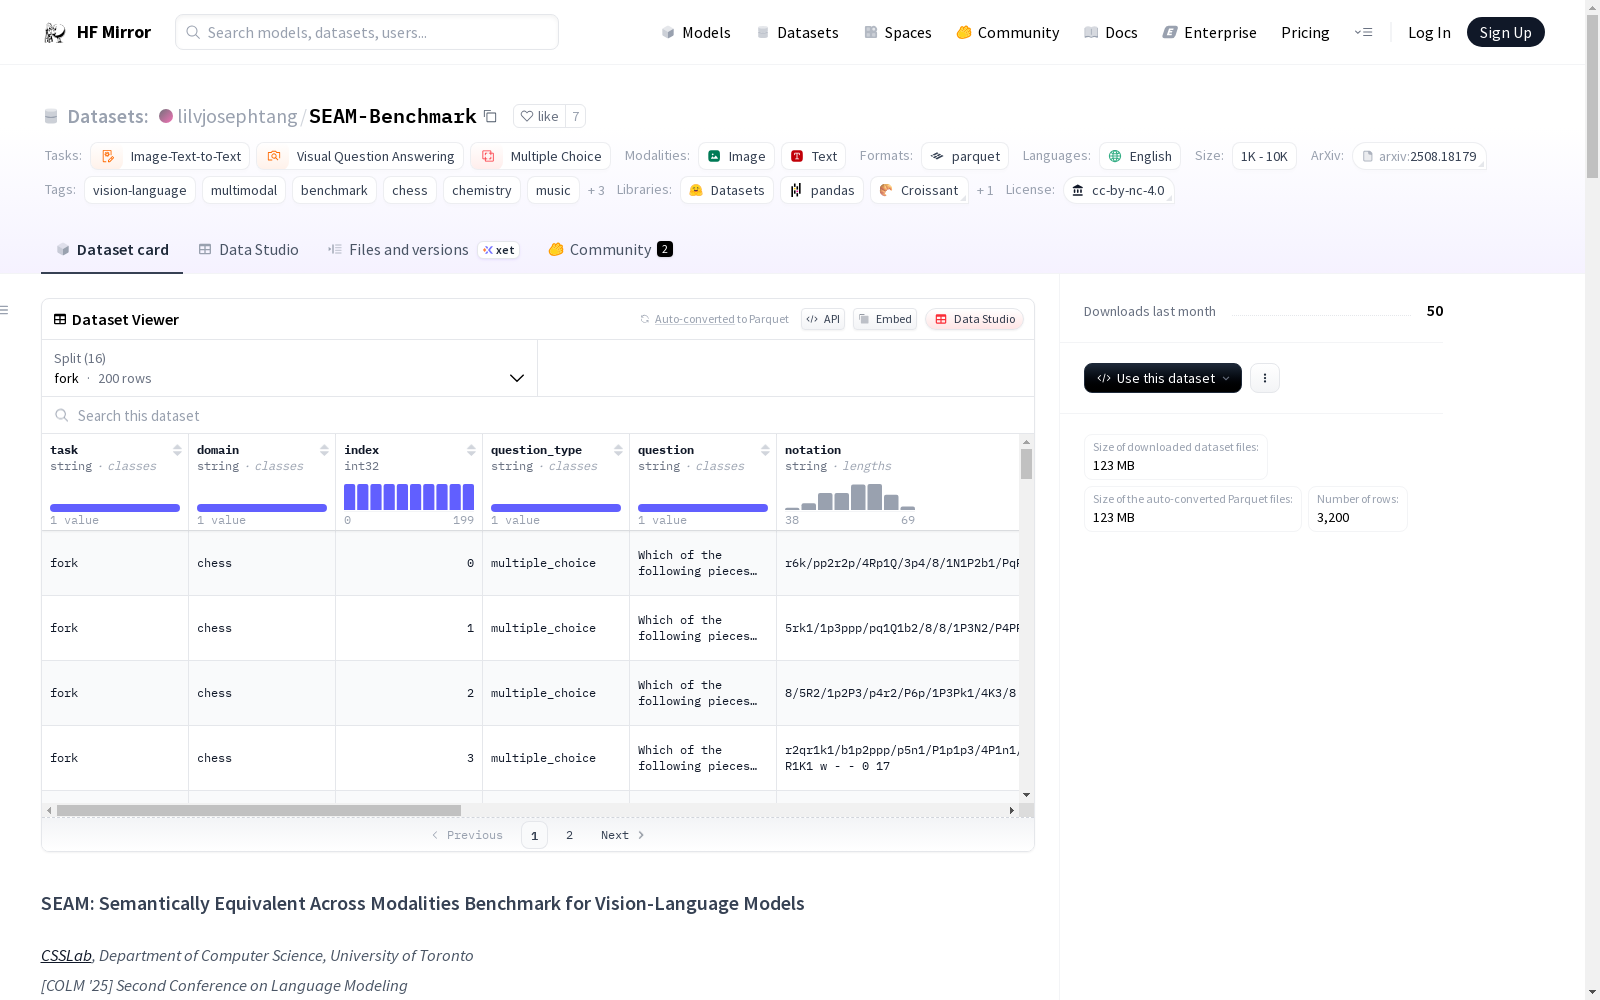Image resolution: width=1600 pixels, height=1000 pixels.
Task: Click the HF Mirror logo icon
Action: tap(55, 33)
